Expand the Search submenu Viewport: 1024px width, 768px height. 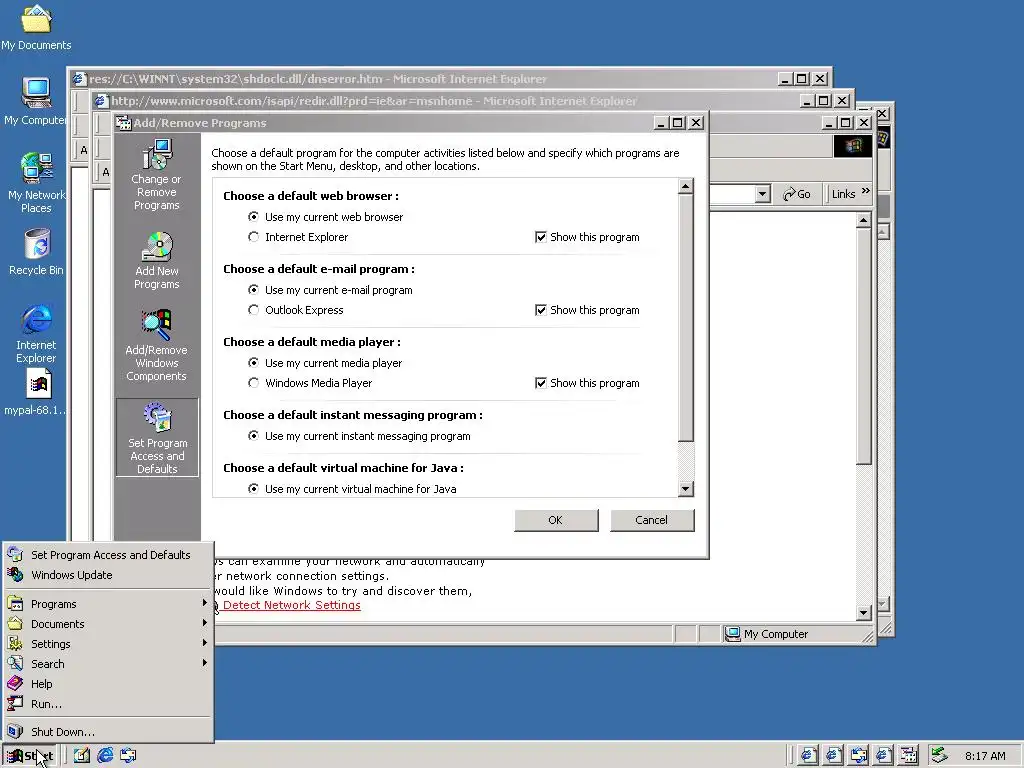click(x=108, y=664)
